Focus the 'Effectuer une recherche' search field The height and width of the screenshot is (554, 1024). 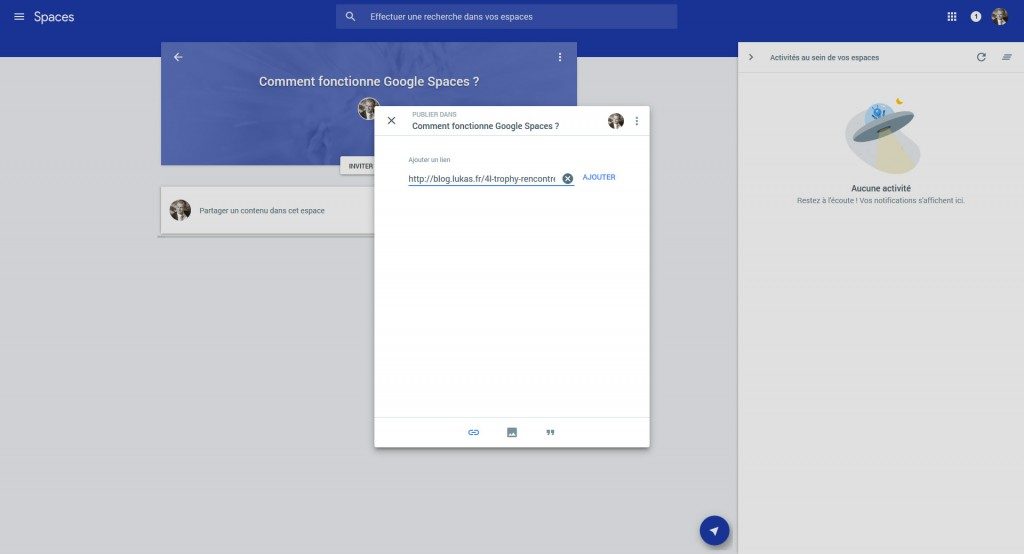506,16
